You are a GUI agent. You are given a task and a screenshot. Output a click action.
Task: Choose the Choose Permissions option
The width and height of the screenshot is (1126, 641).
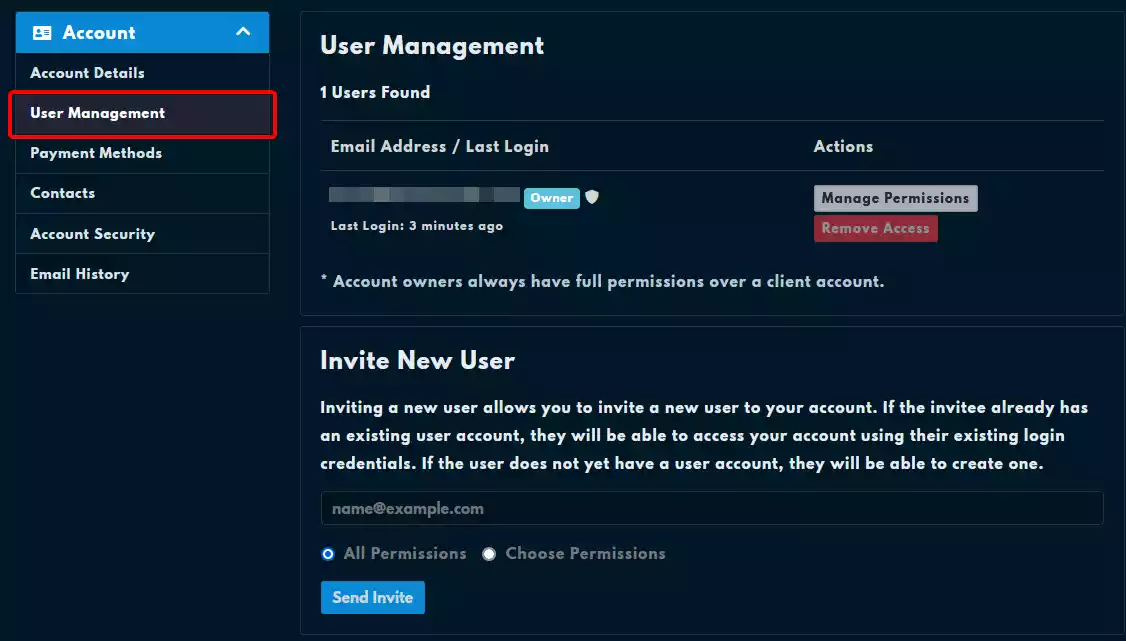[x=489, y=553]
